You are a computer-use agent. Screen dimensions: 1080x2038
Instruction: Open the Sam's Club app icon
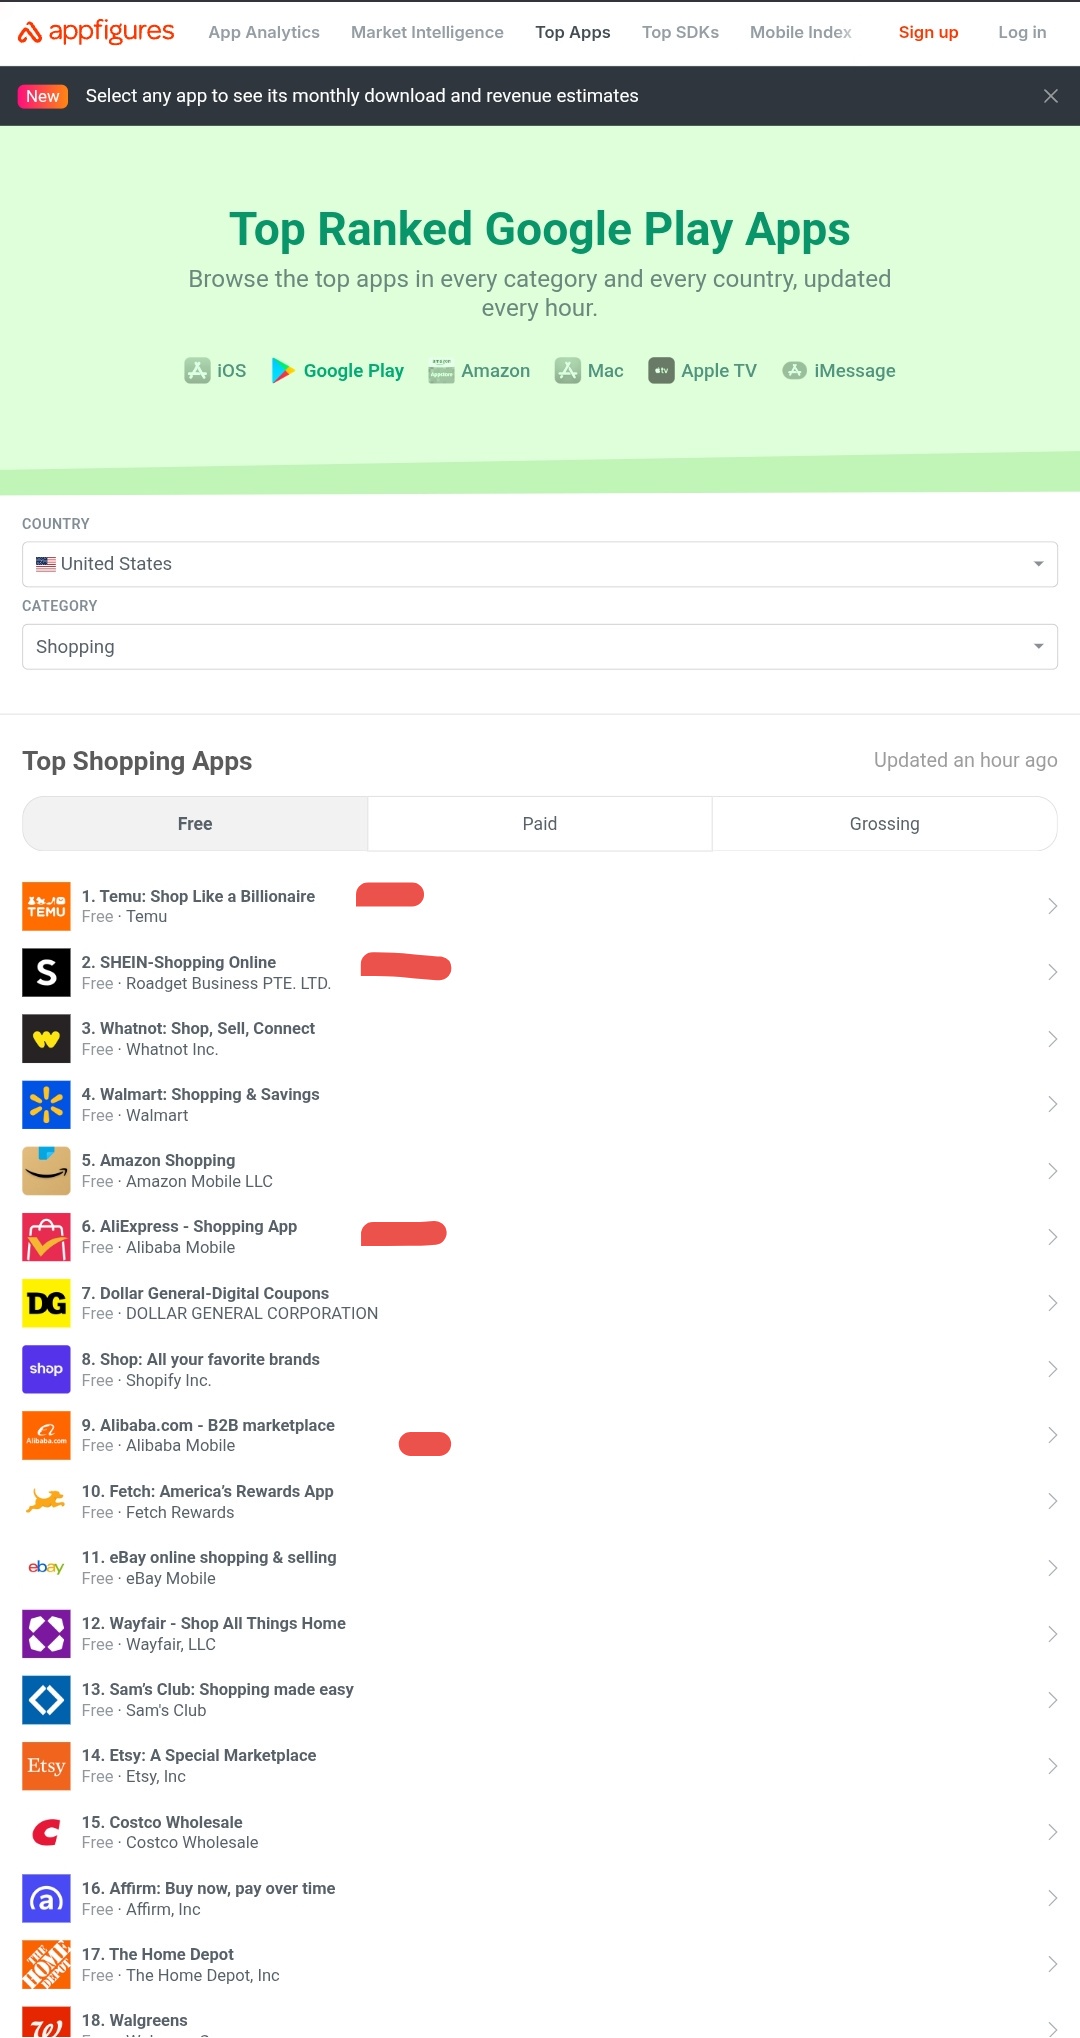(x=46, y=1700)
